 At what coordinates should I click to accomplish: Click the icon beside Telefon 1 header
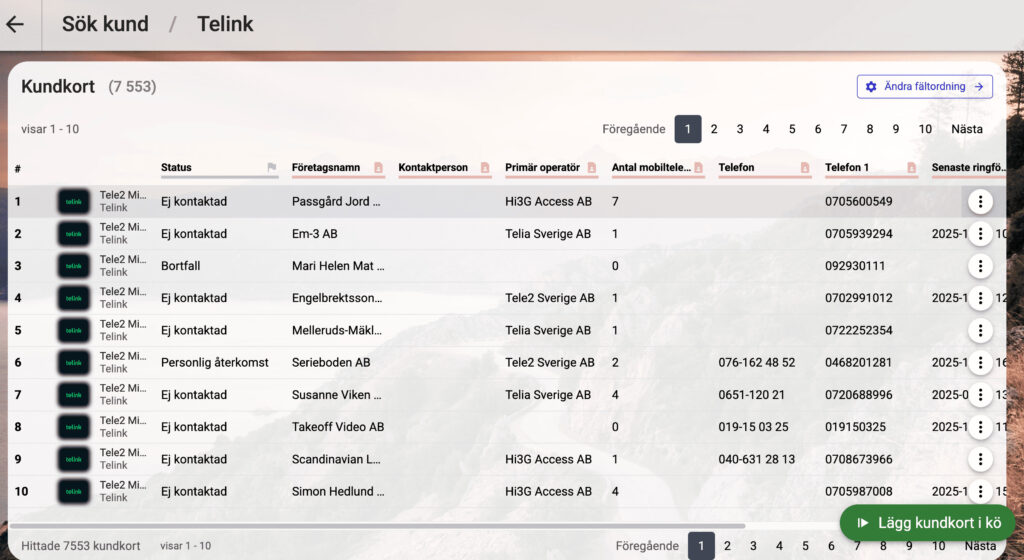point(911,168)
